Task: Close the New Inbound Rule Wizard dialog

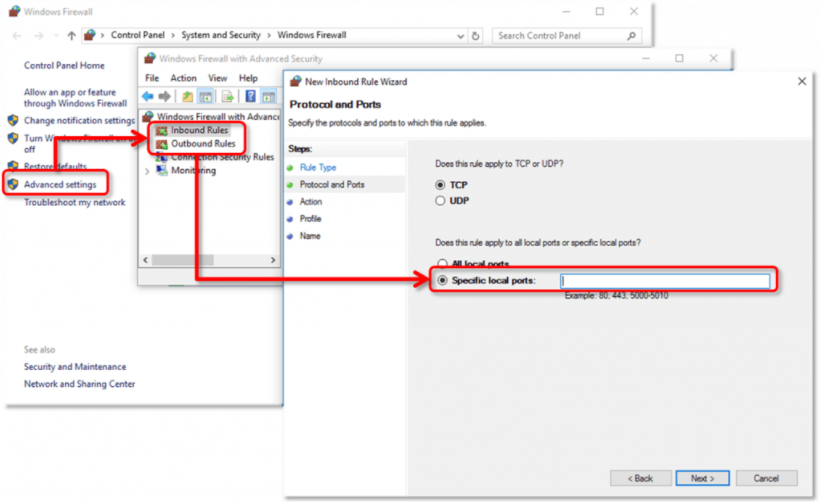Action: tap(802, 81)
